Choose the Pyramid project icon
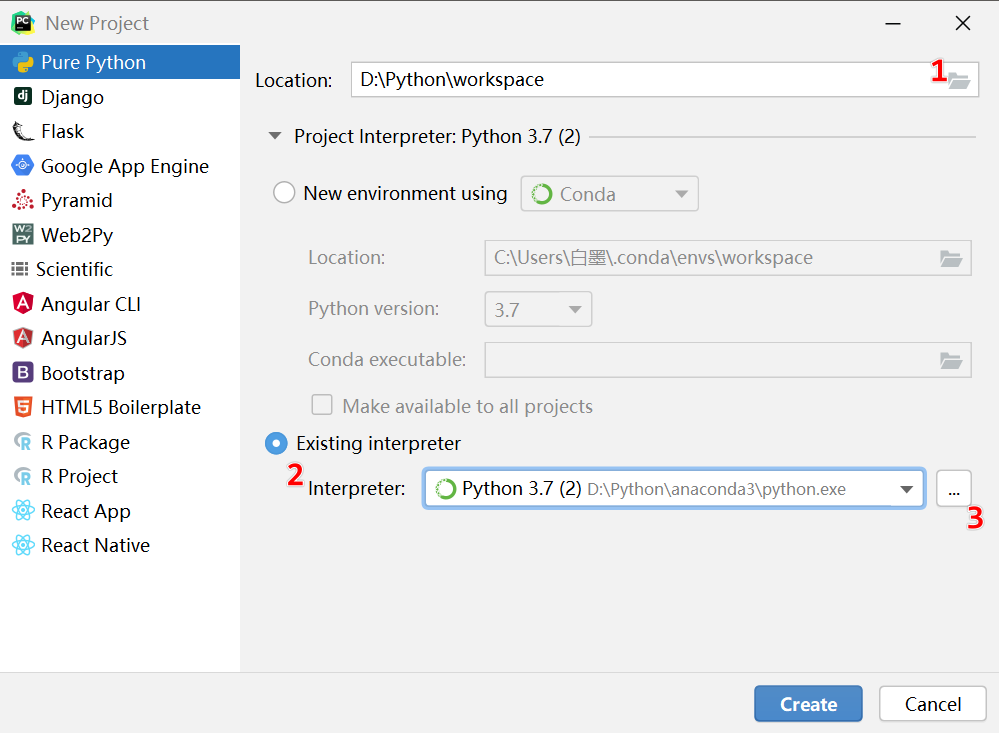Screen dimensions: 999x733 pos(22,200)
